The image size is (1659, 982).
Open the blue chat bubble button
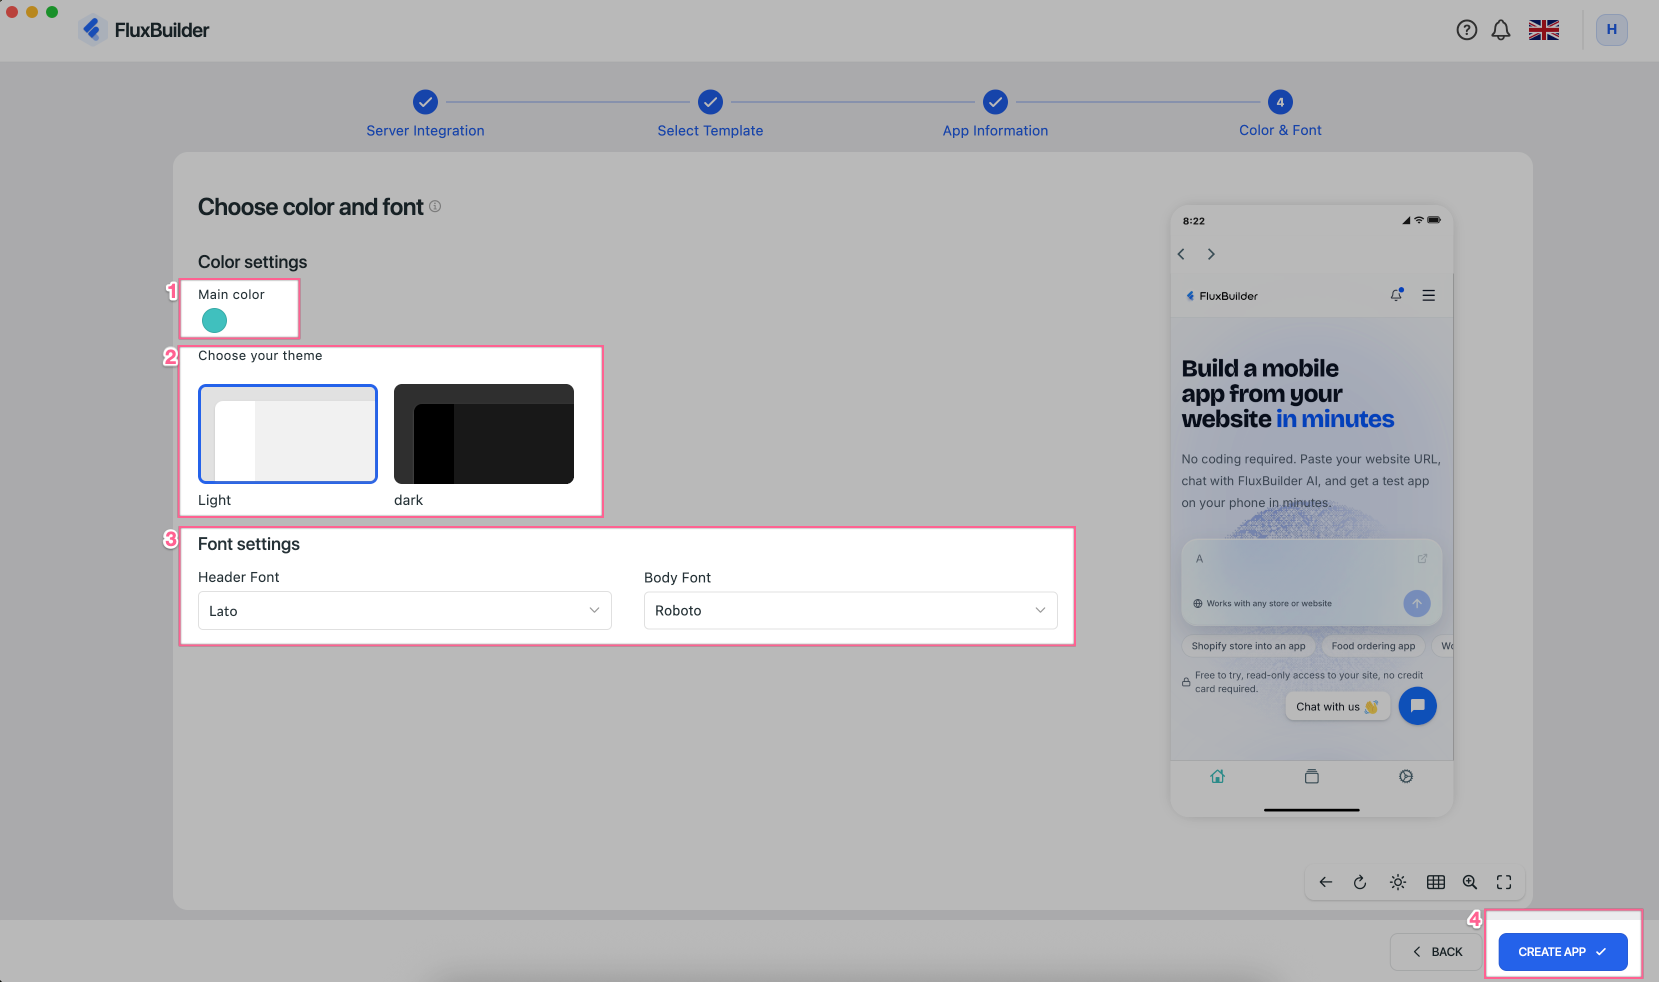coord(1418,706)
